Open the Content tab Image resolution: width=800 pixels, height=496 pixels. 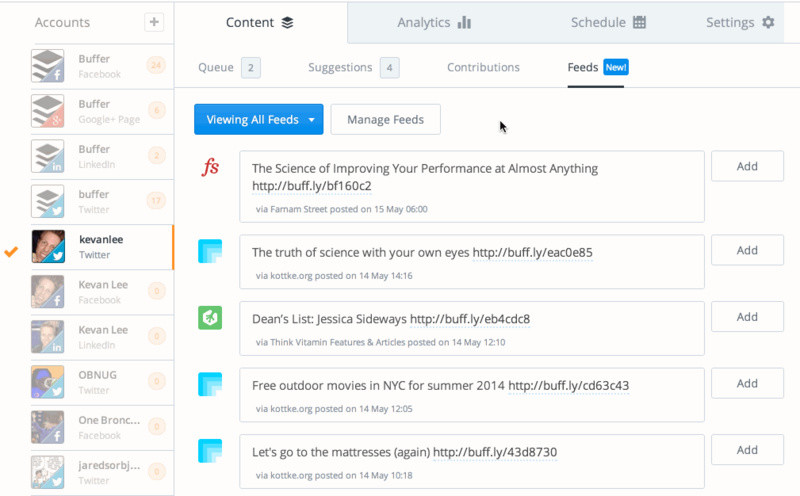259,22
